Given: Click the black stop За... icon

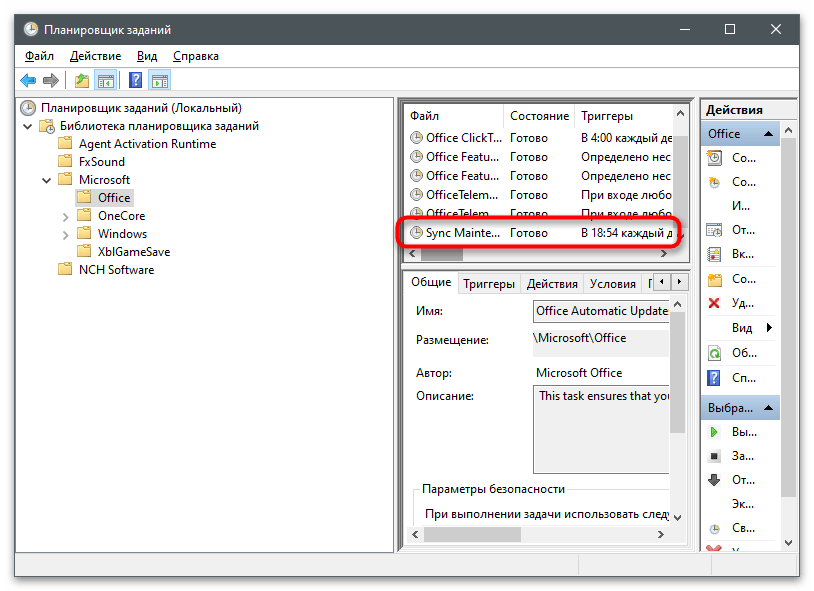Looking at the screenshot, I should click(x=714, y=456).
